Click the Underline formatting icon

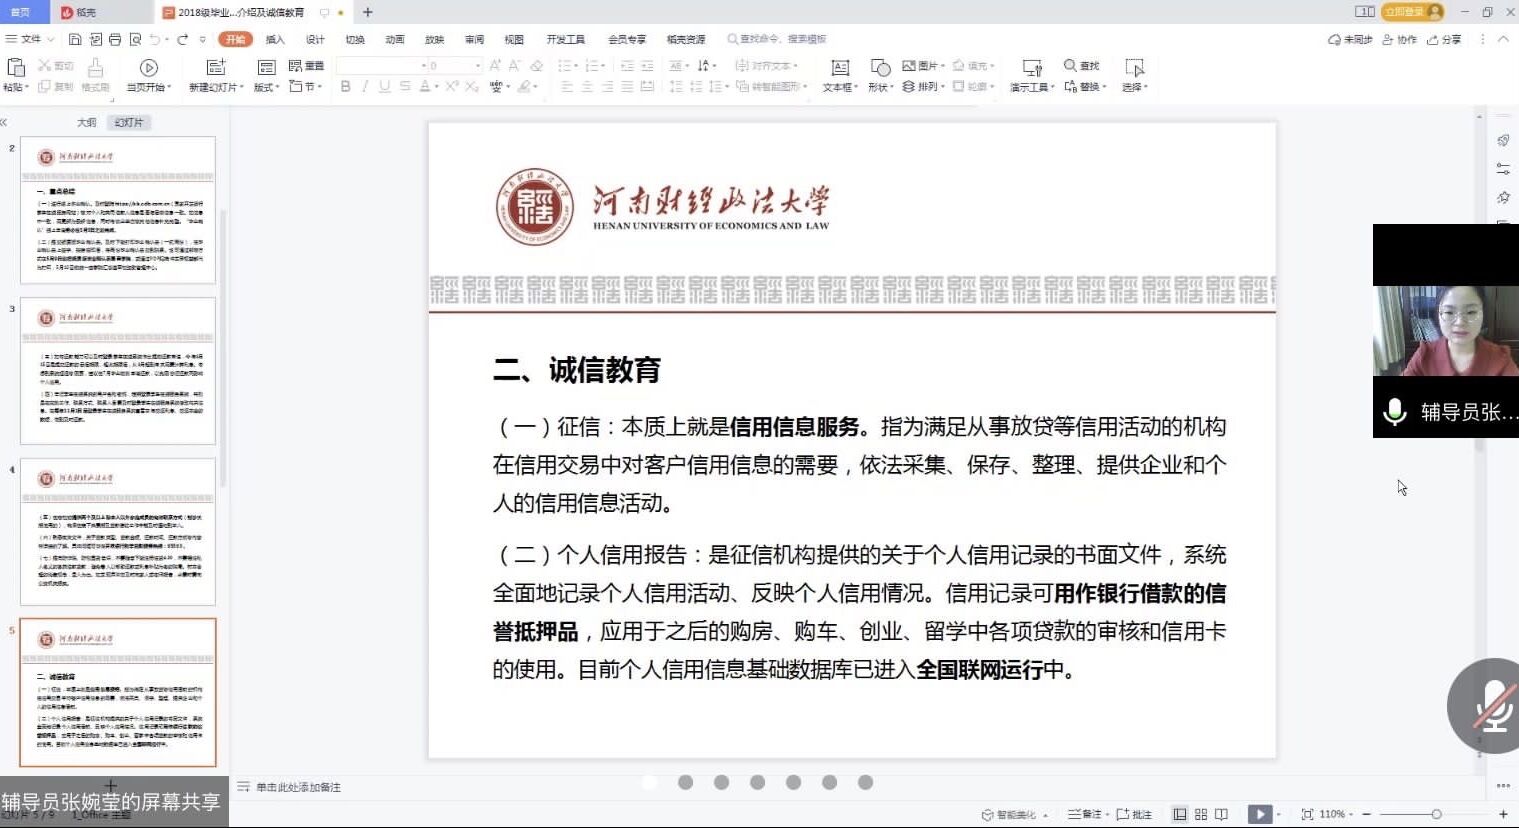click(x=384, y=87)
